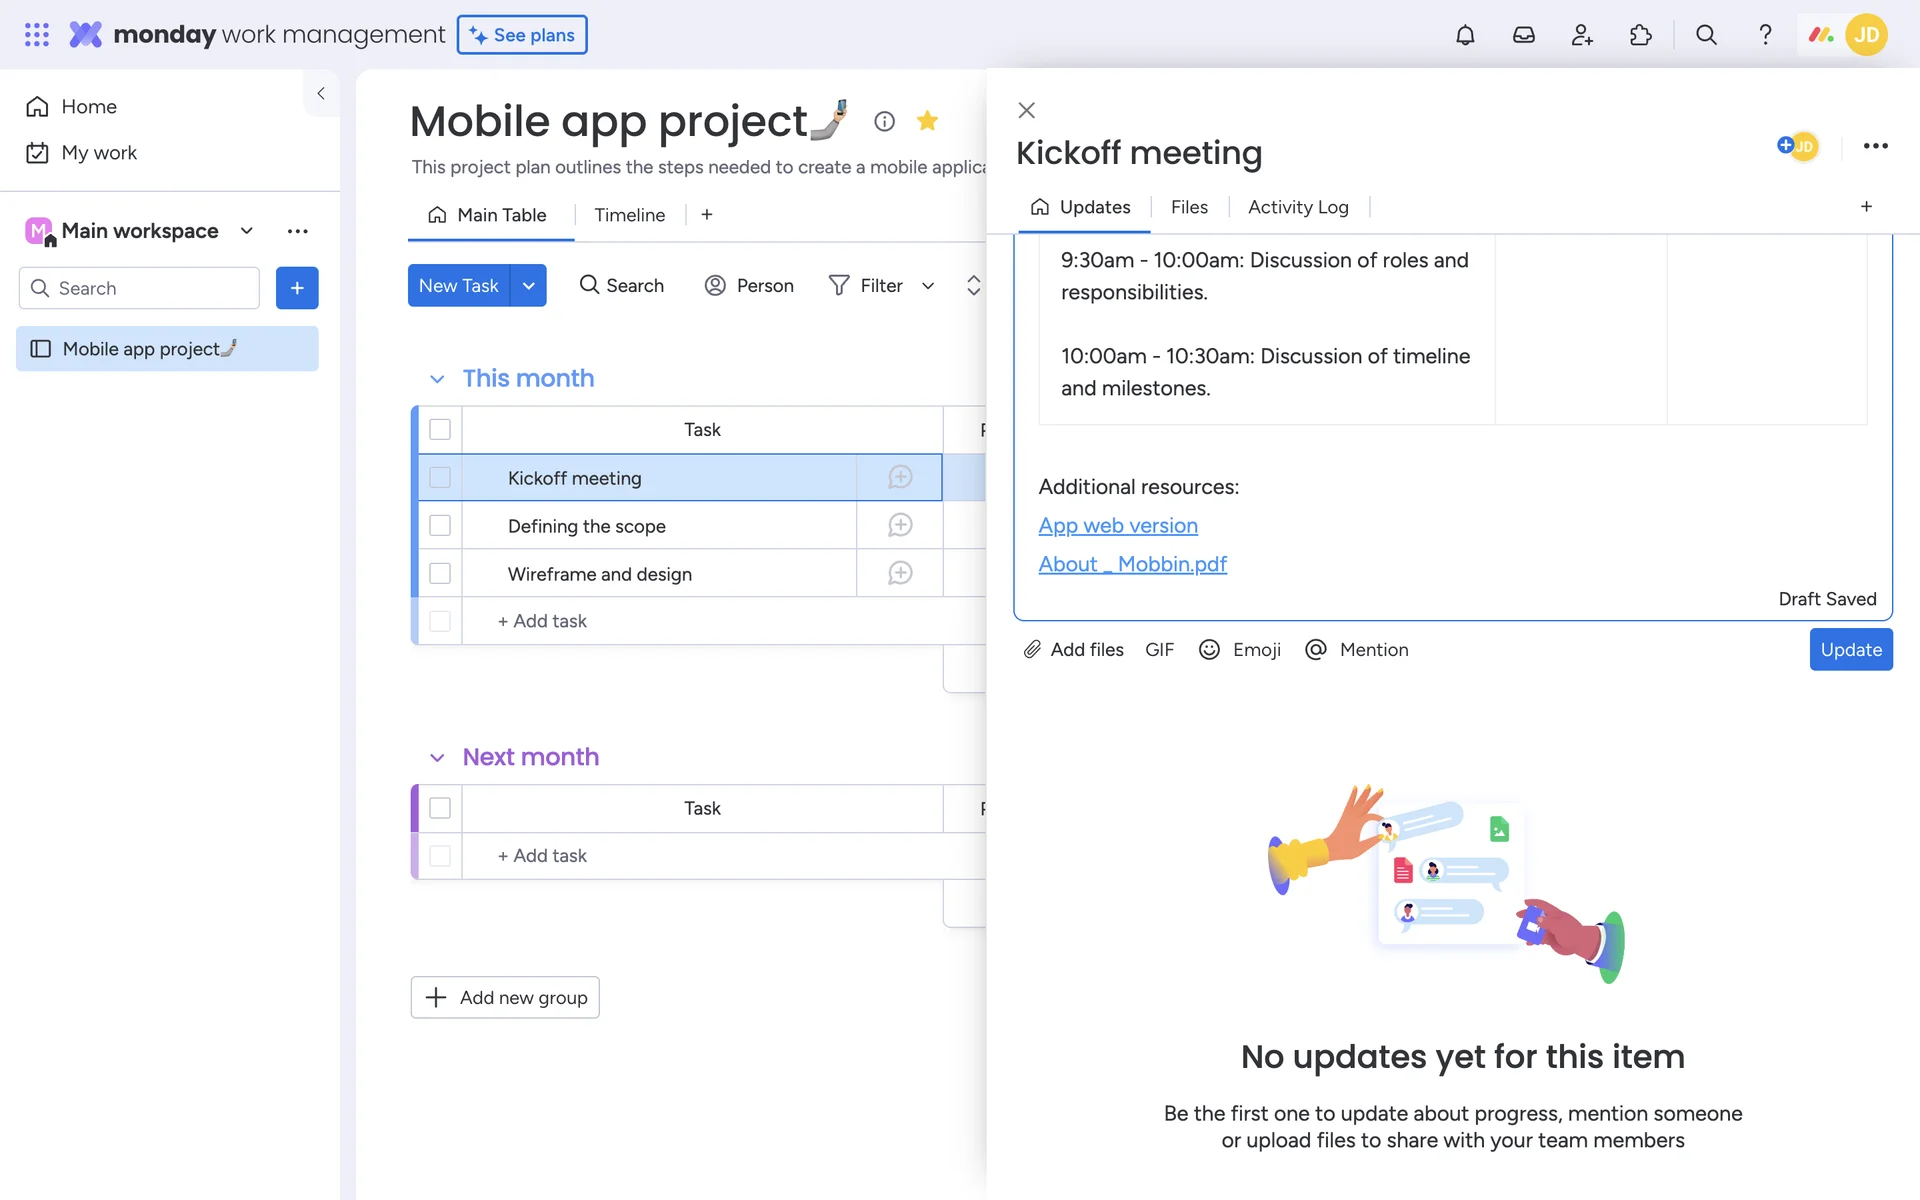Open conversation bubble for Defining the scope

[900, 525]
